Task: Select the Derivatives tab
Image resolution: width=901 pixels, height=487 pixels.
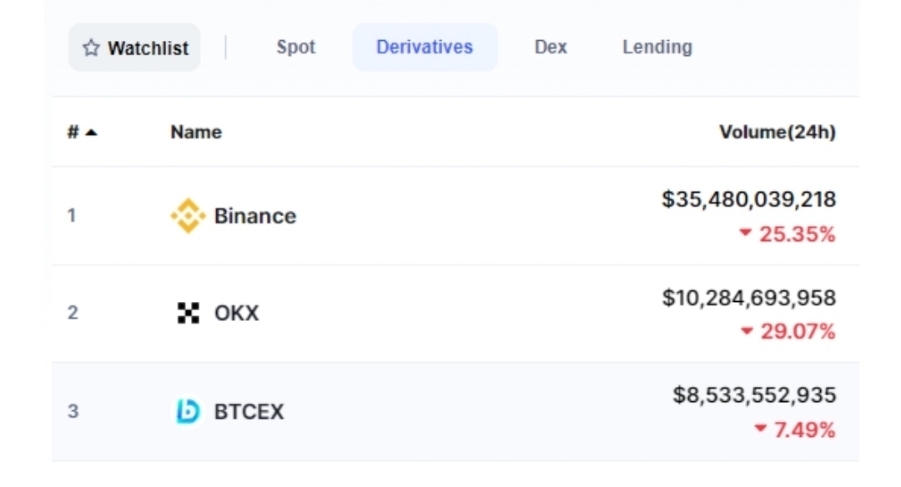Action: [x=425, y=47]
